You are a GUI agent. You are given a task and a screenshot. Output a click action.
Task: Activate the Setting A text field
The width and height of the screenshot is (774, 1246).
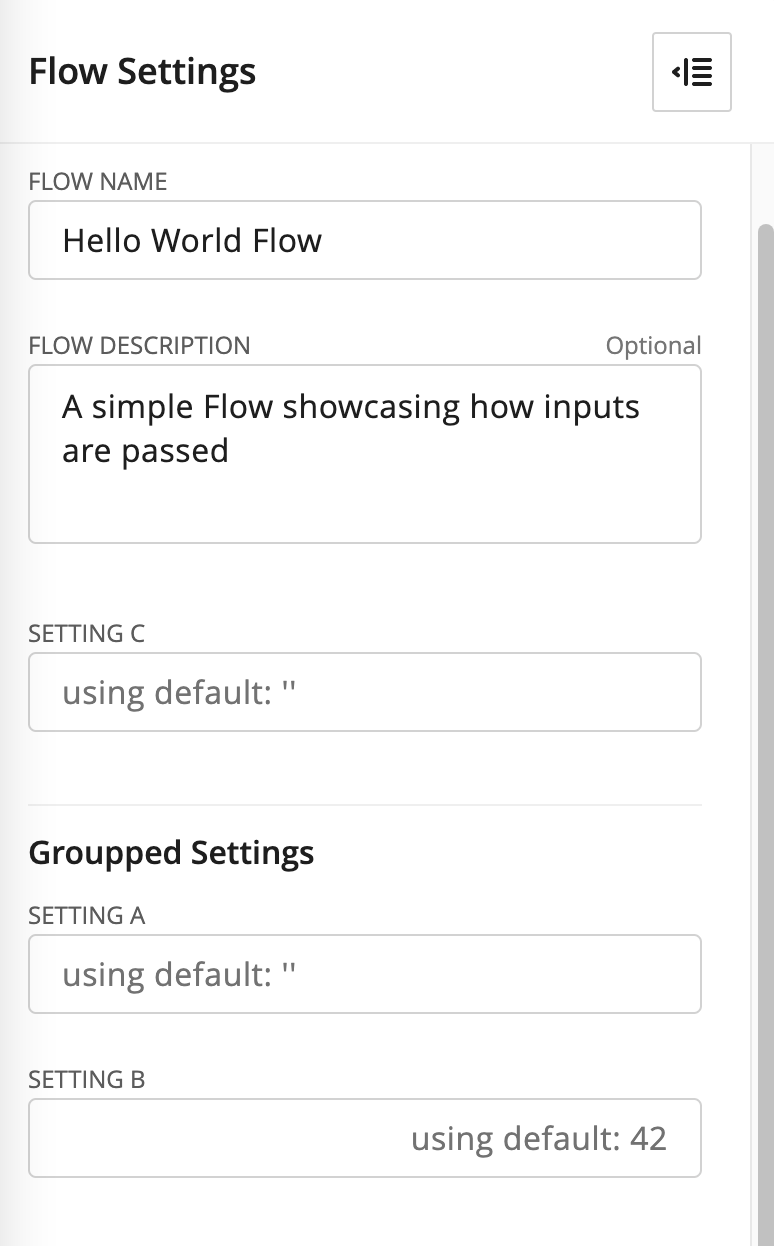[x=365, y=974]
